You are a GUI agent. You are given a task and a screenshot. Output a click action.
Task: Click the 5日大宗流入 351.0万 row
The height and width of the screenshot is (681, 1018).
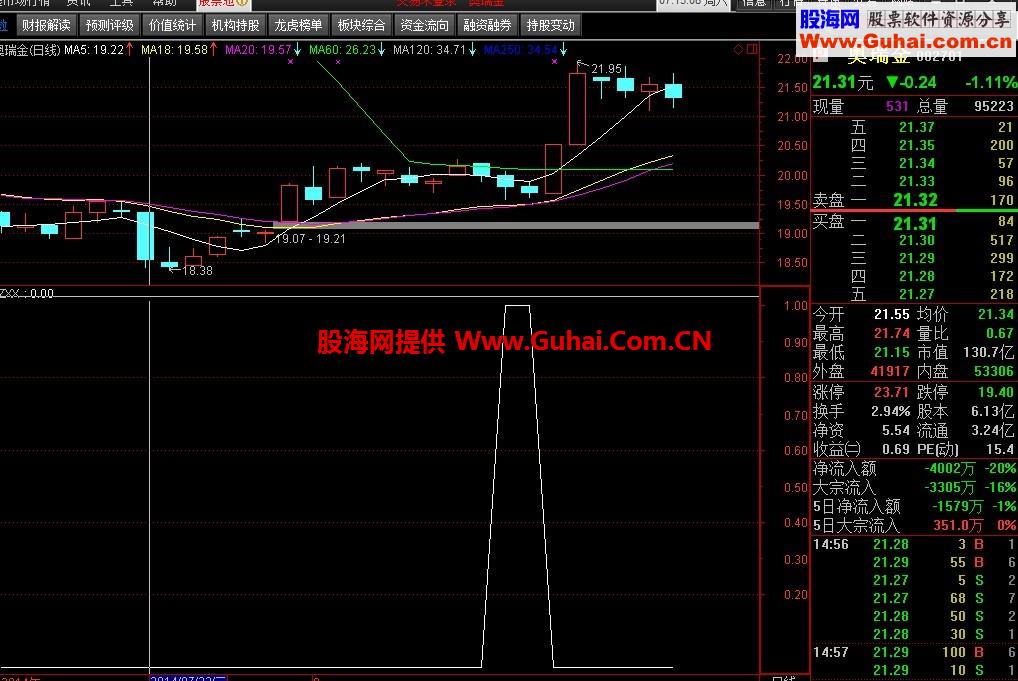[x=914, y=525]
